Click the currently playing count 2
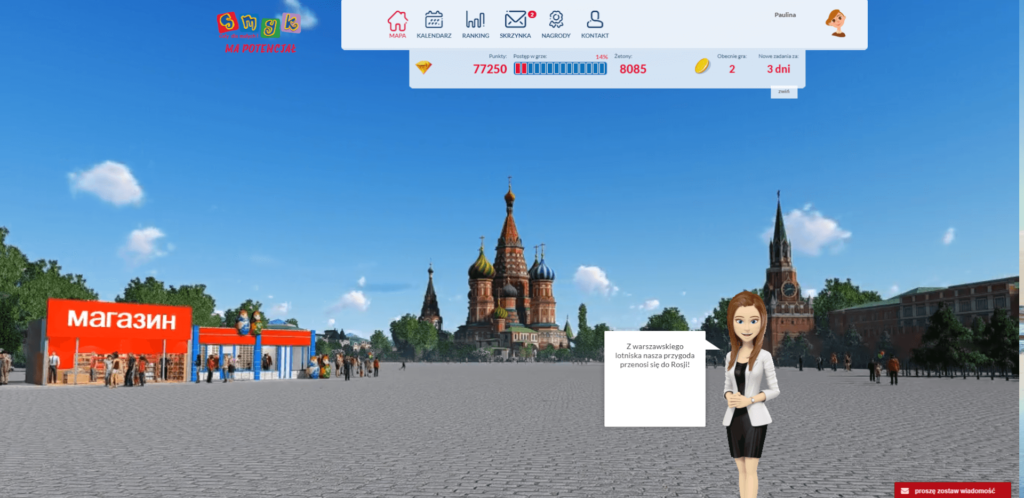Image resolution: width=1024 pixels, height=498 pixels. pyautogui.click(x=732, y=69)
